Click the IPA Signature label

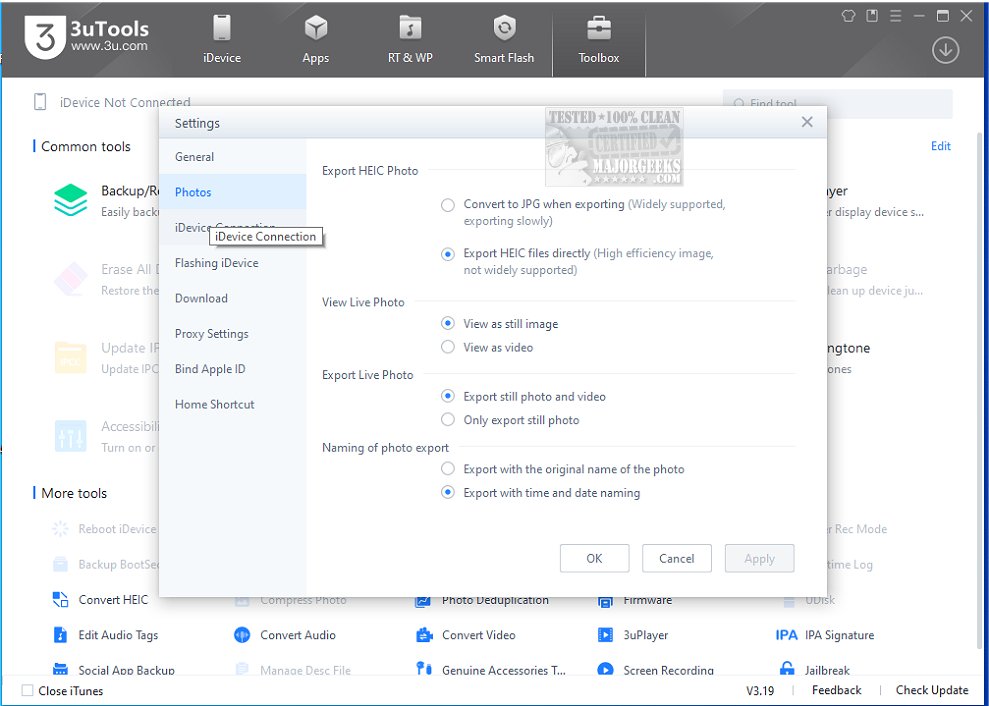(x=840, y=635)
